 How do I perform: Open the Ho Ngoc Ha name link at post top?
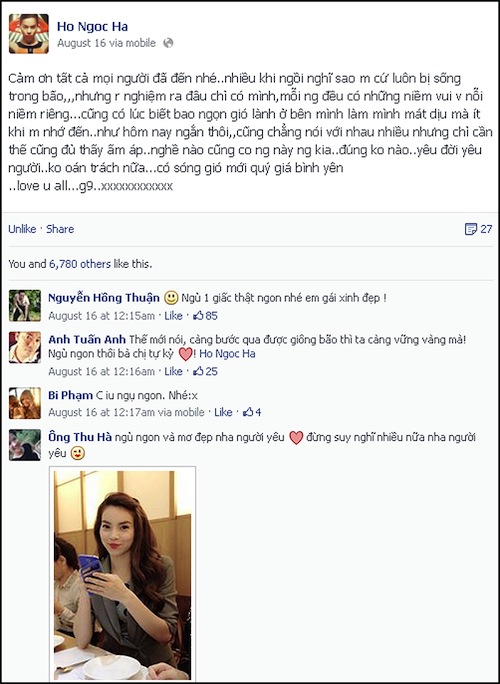point(92,27)
